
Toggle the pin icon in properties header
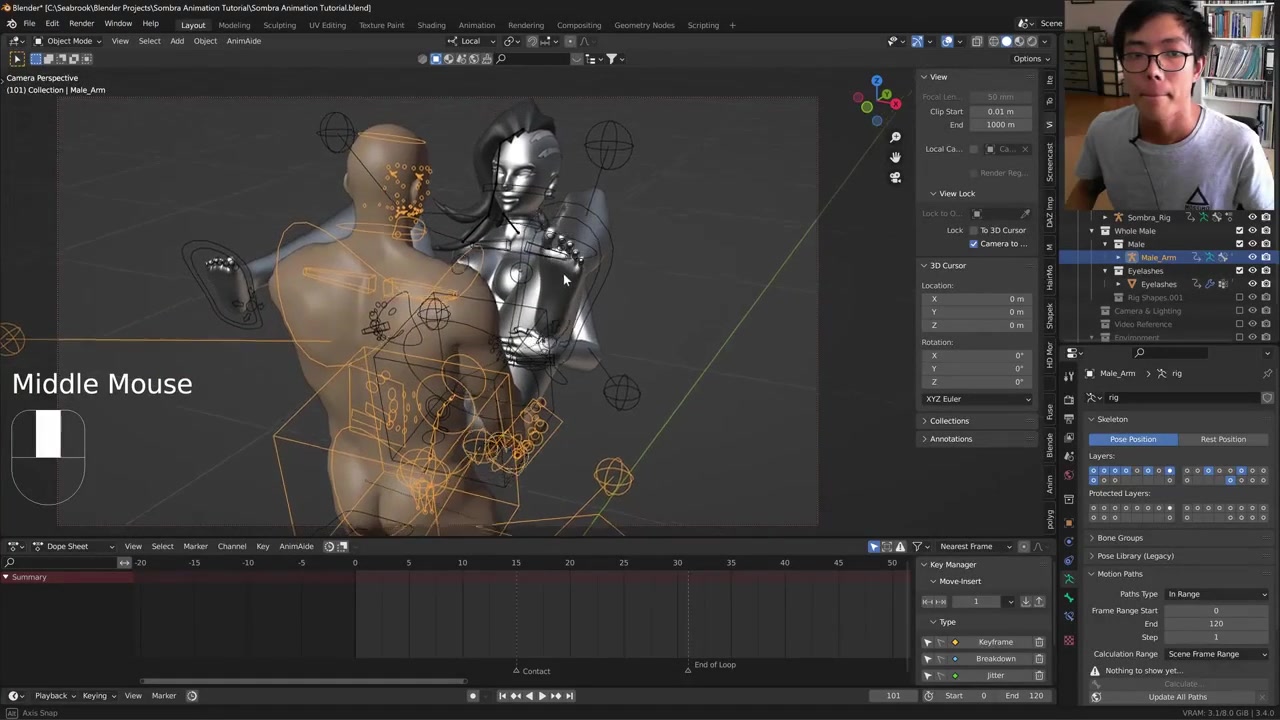1267,373
